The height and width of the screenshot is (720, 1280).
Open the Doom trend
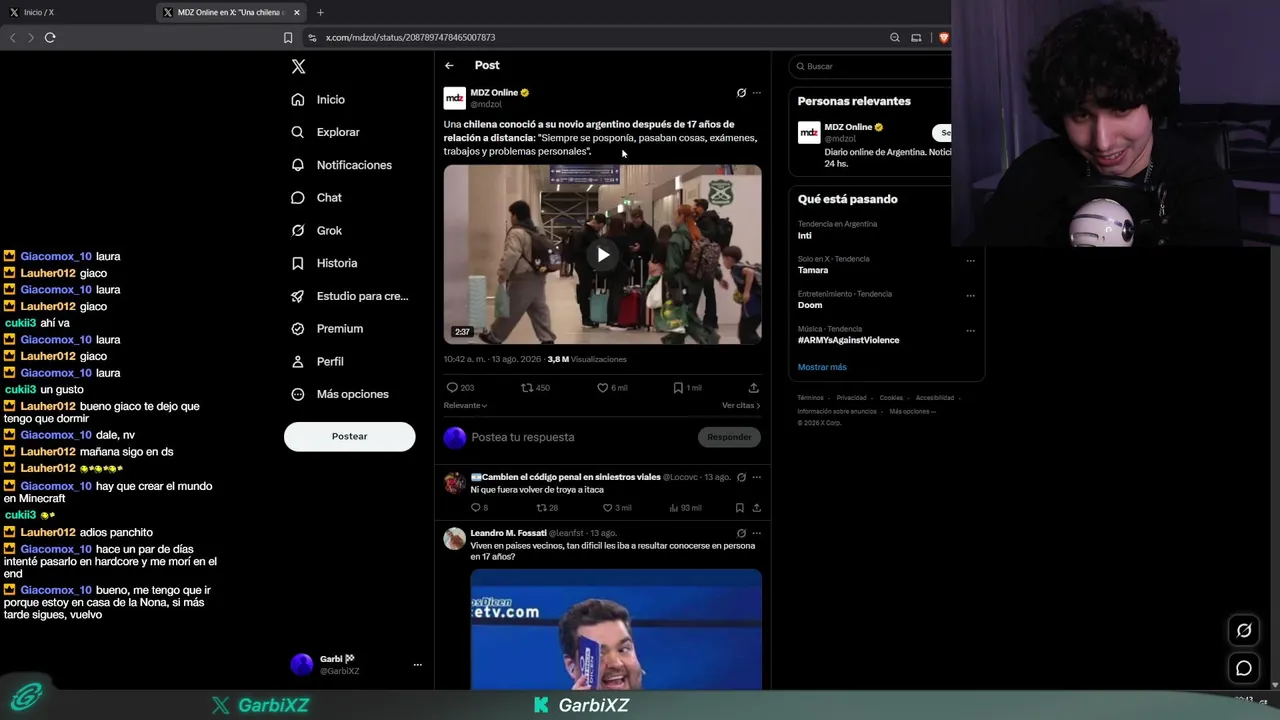810,305
